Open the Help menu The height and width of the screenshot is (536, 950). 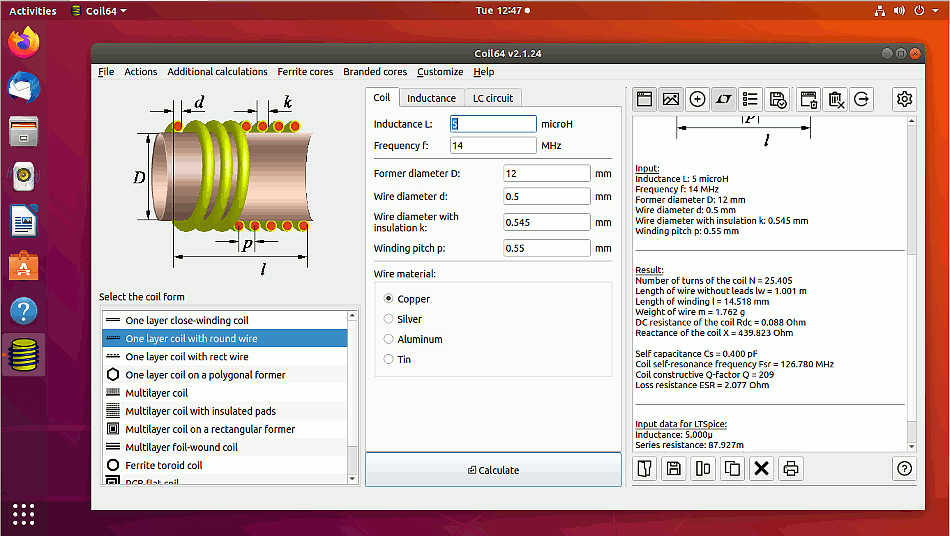[483, 71]
